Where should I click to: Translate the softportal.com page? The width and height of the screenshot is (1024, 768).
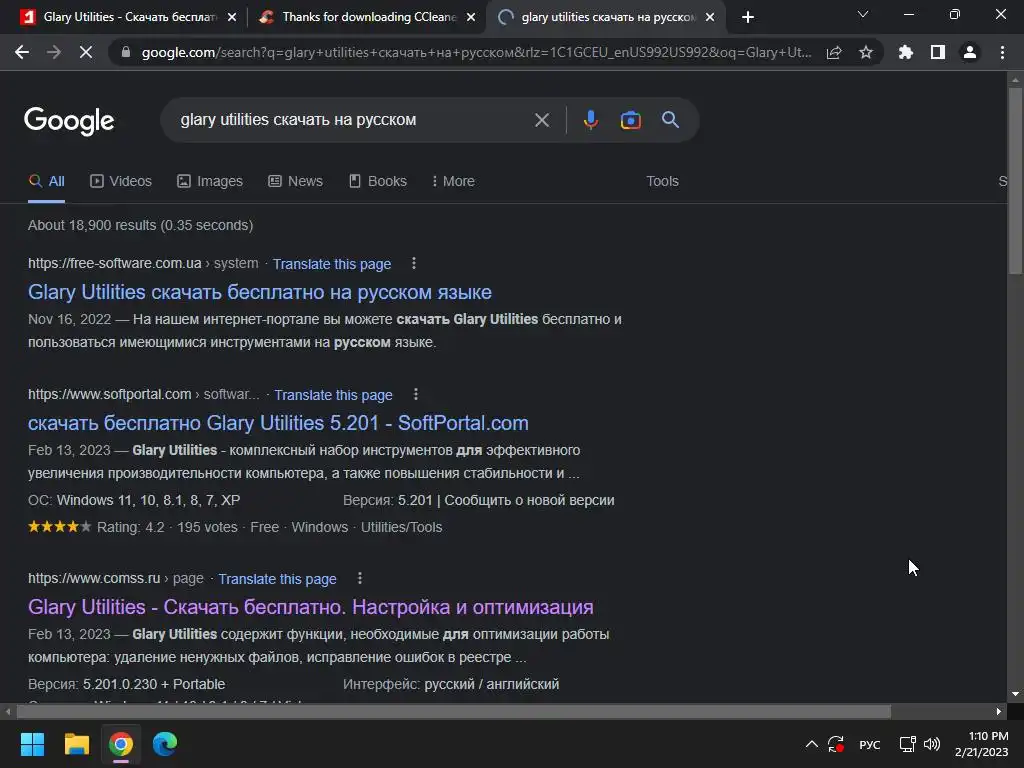pos(333,395)
